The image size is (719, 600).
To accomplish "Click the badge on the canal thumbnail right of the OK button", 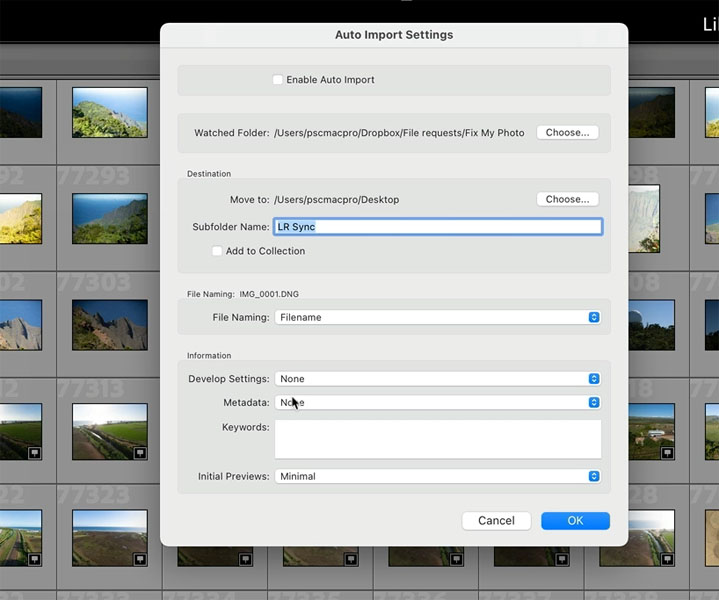I will [x=667, y=559].
